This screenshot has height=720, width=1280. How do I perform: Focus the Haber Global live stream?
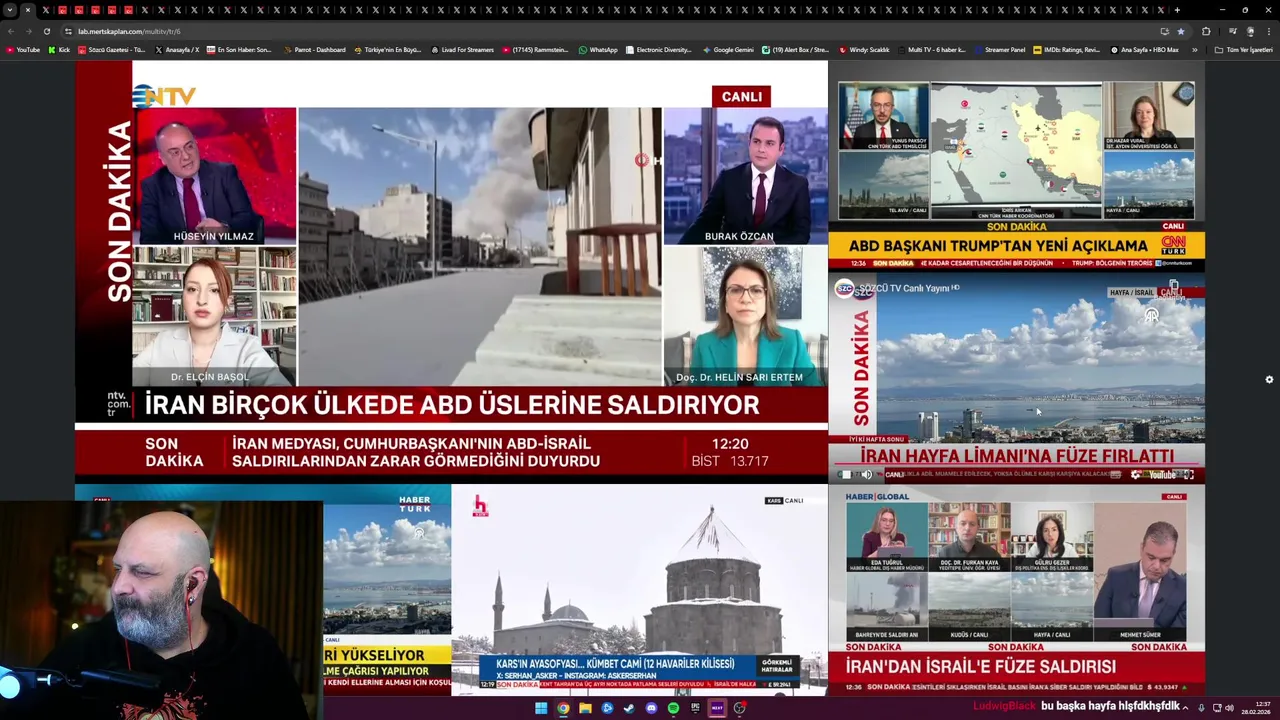(1016, 592)
